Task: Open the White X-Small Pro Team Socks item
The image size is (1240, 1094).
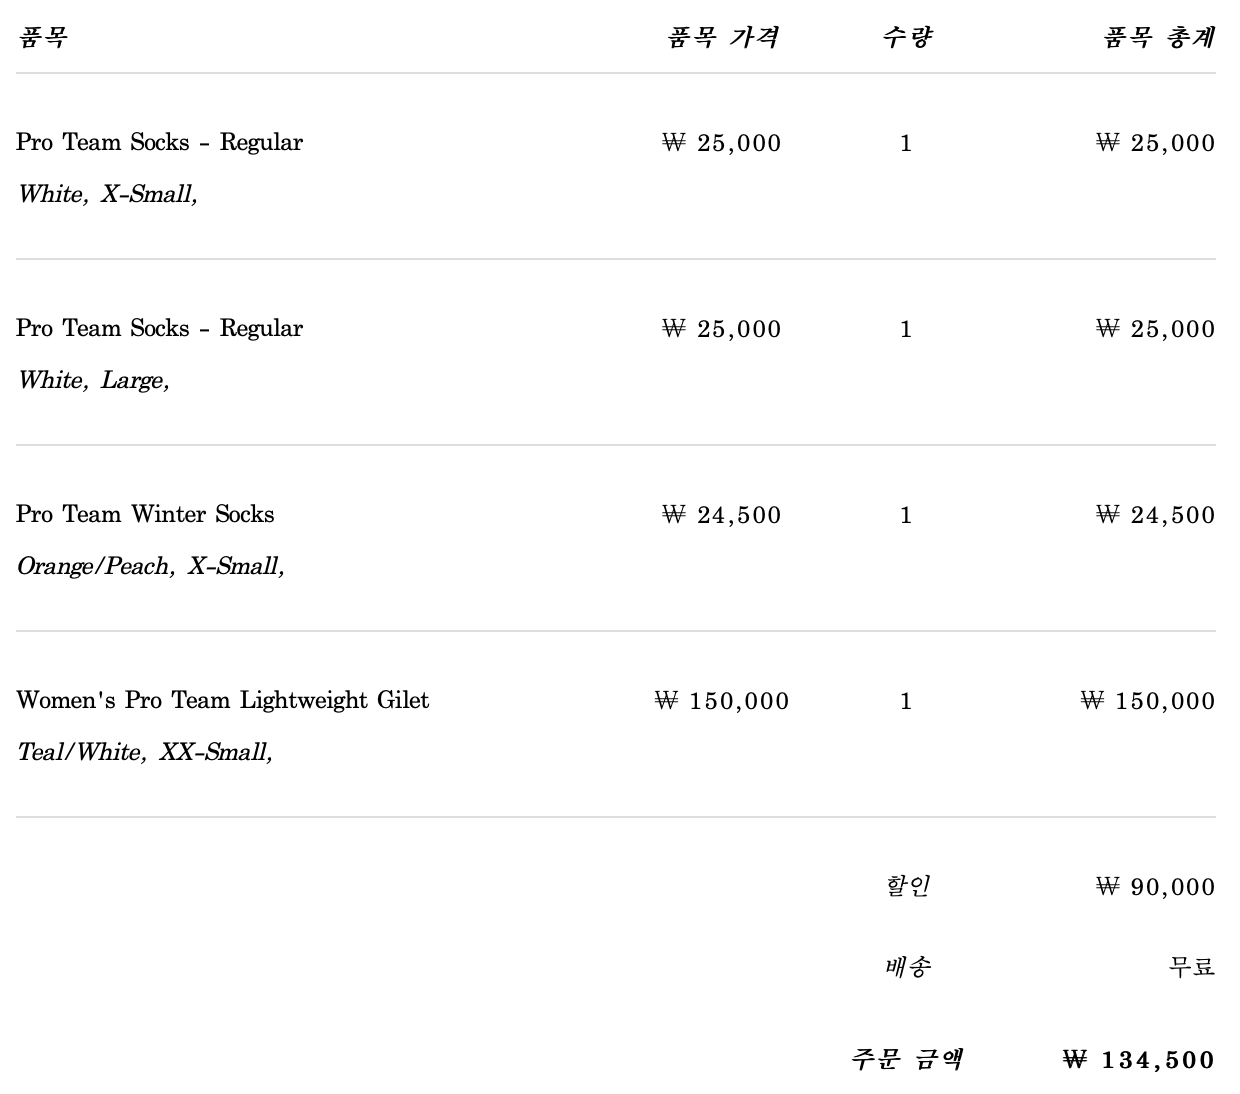Action: click(x=159, y=142)
